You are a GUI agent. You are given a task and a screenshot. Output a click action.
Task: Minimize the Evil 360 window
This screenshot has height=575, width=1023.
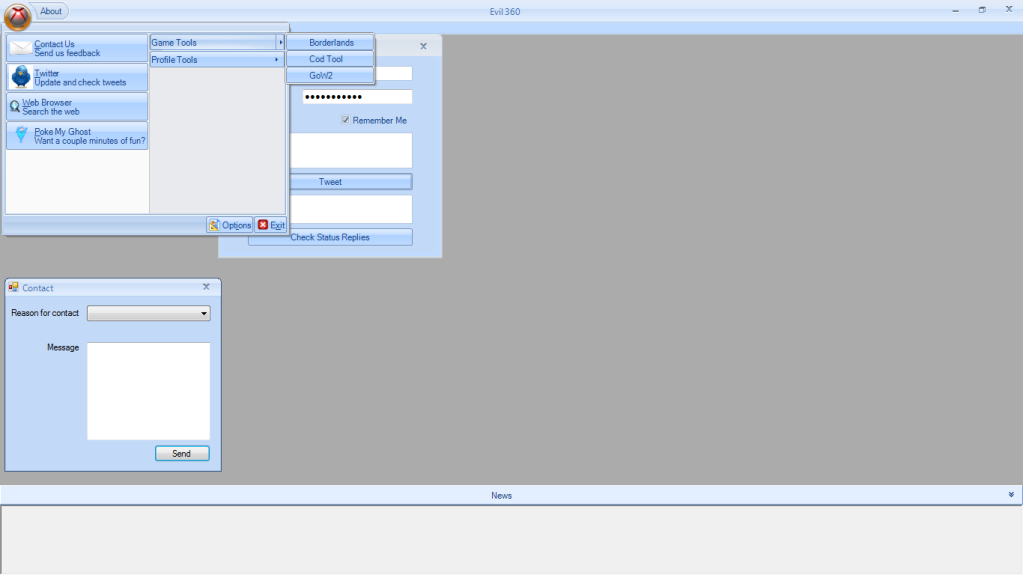[x=955, y=10]
